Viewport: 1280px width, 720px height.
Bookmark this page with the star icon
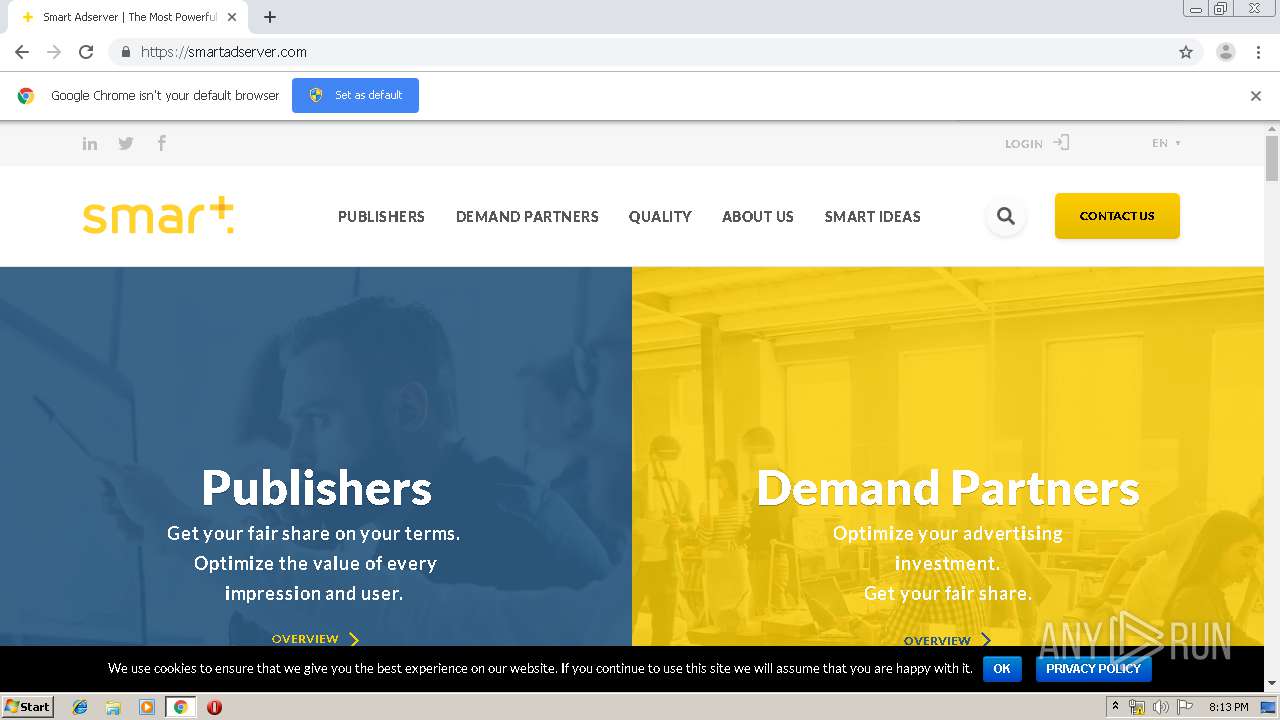click(x=1186, y=52)
